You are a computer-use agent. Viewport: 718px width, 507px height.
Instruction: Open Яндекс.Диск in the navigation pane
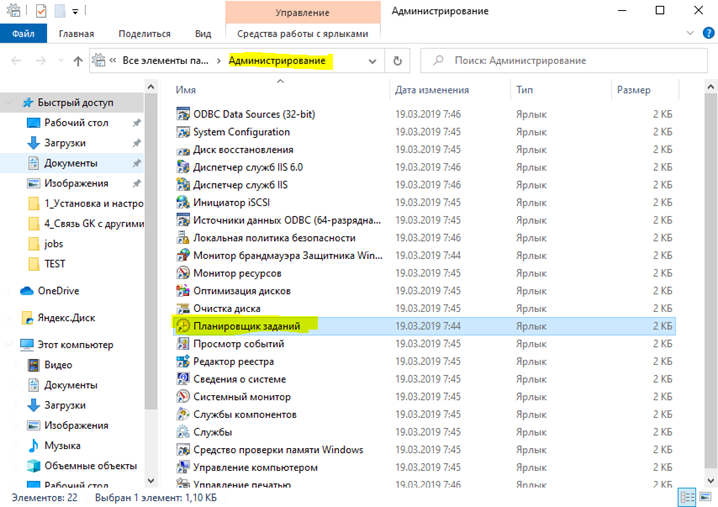(66, 318)
